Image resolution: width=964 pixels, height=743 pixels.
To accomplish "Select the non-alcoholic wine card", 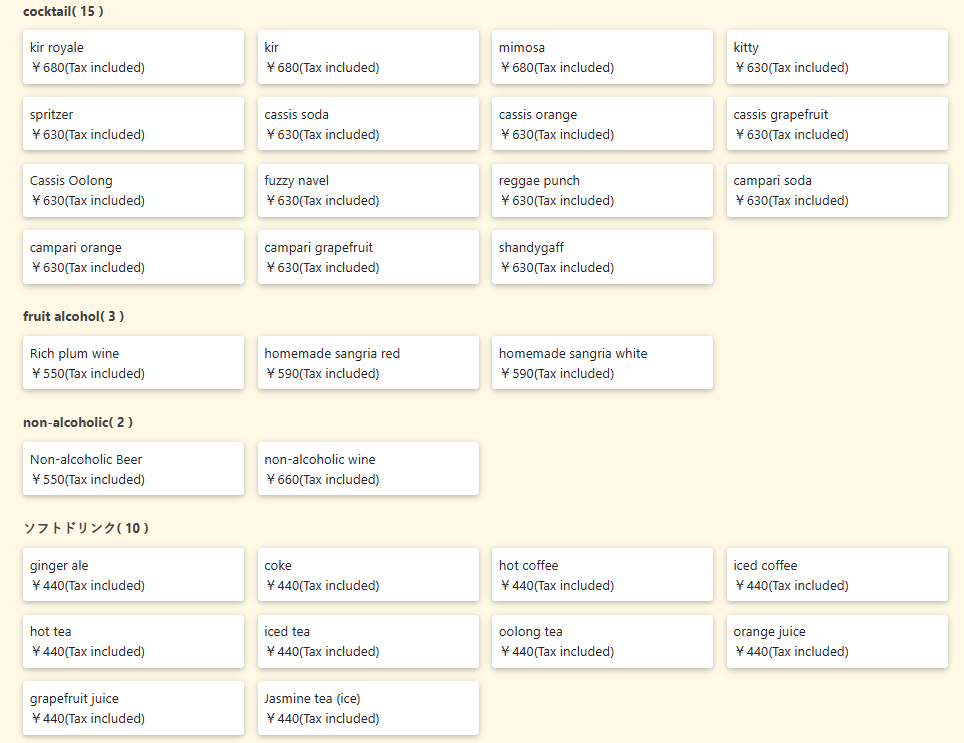I will (368, 469).
